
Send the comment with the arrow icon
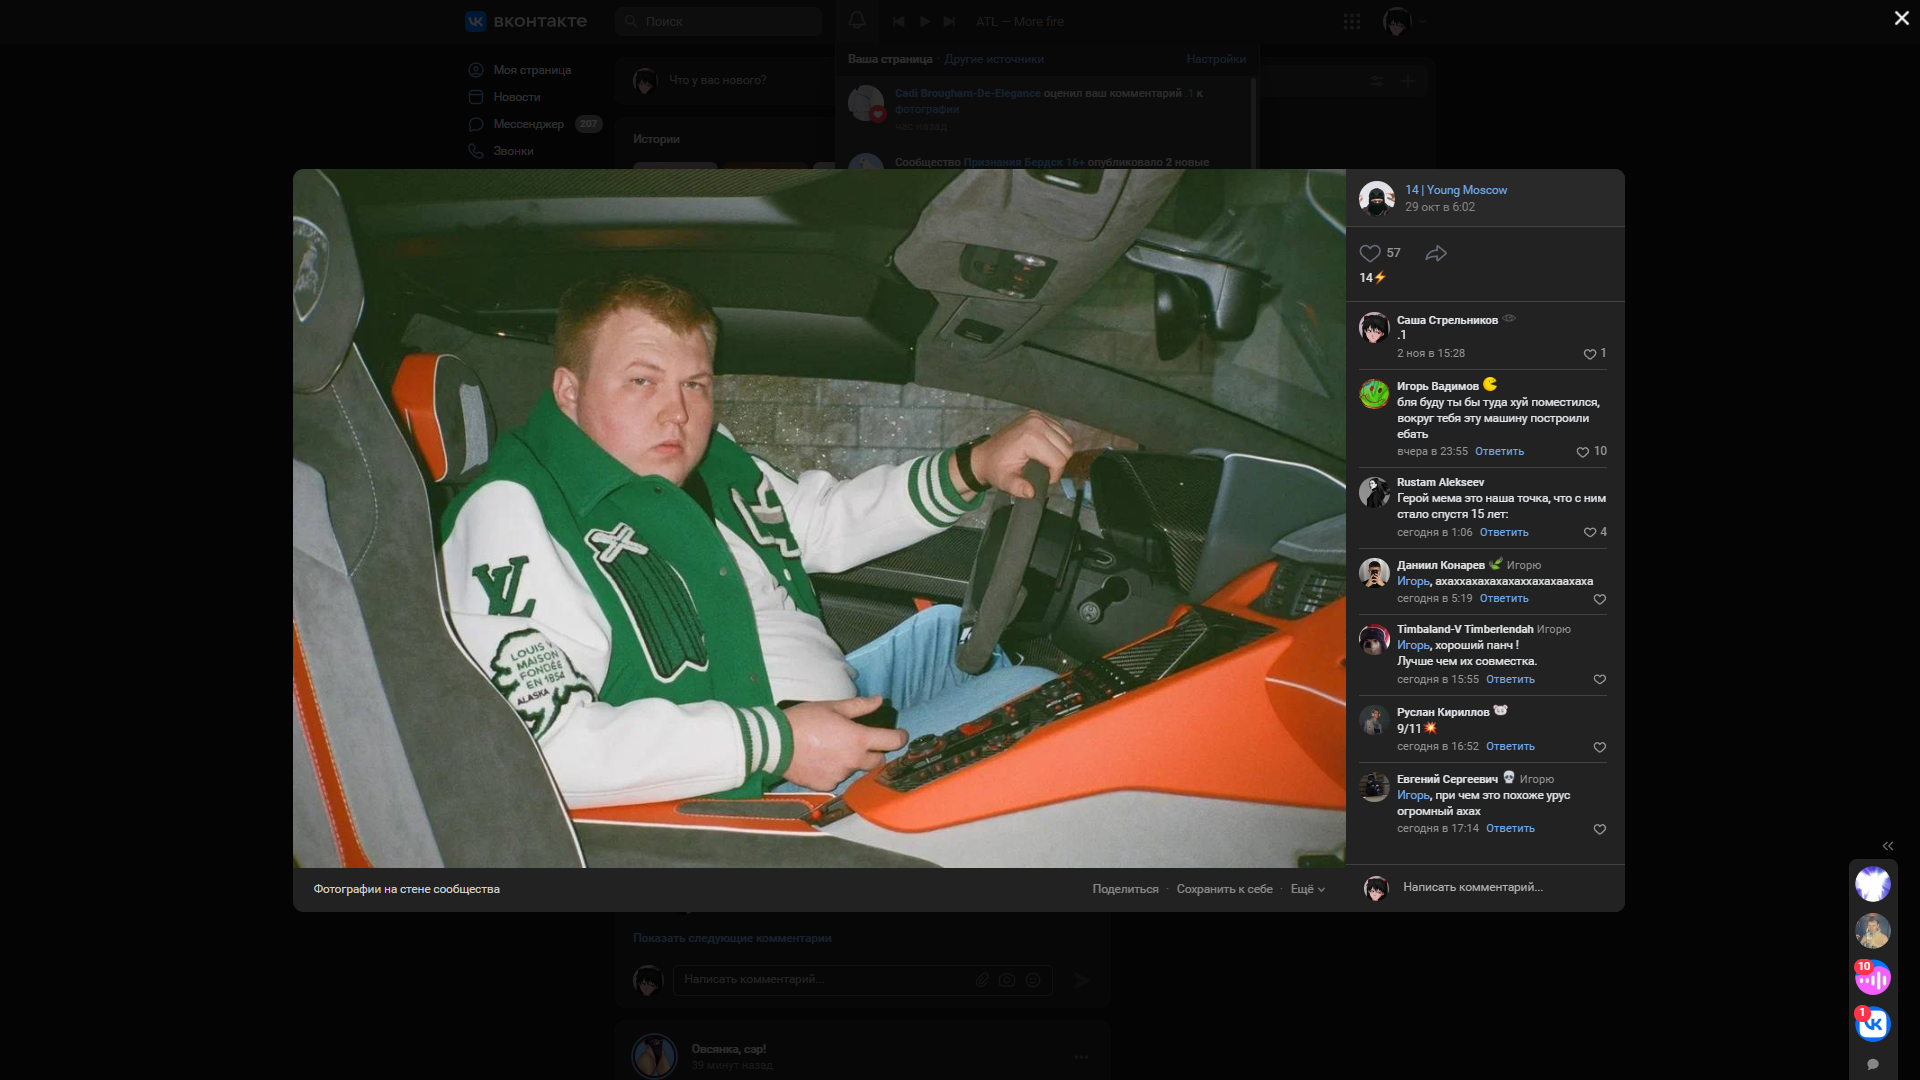point(1083,980)
